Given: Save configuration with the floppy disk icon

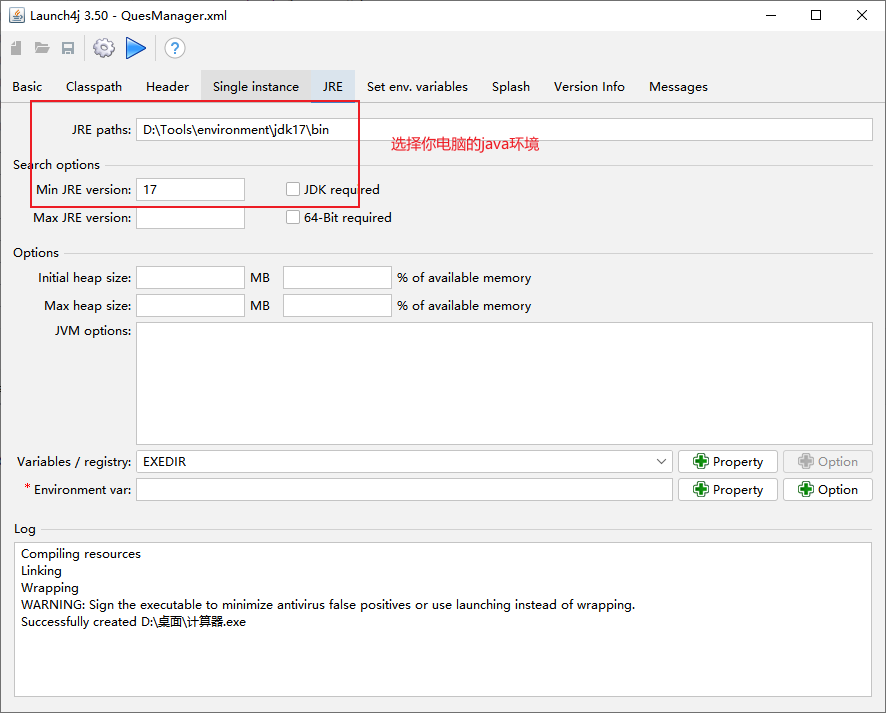Looking at the screenshot, I should [68, 48].
